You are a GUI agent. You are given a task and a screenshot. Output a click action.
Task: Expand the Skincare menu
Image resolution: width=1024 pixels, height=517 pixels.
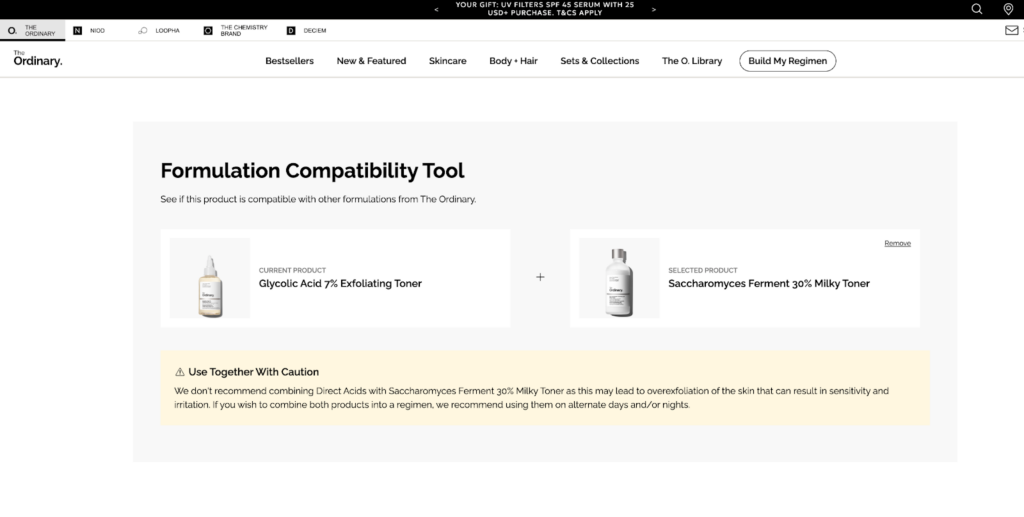click(447, 61)
